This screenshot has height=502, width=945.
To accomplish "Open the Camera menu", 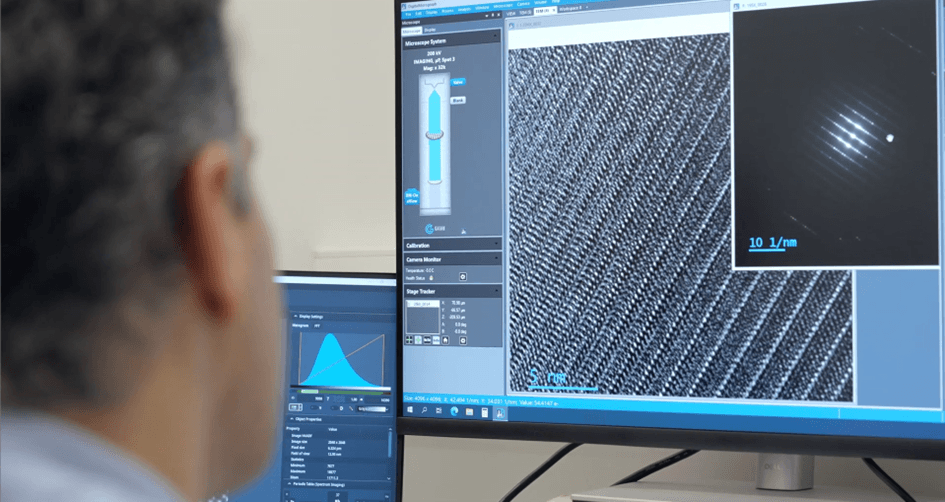I will click(x=524, y=4).
